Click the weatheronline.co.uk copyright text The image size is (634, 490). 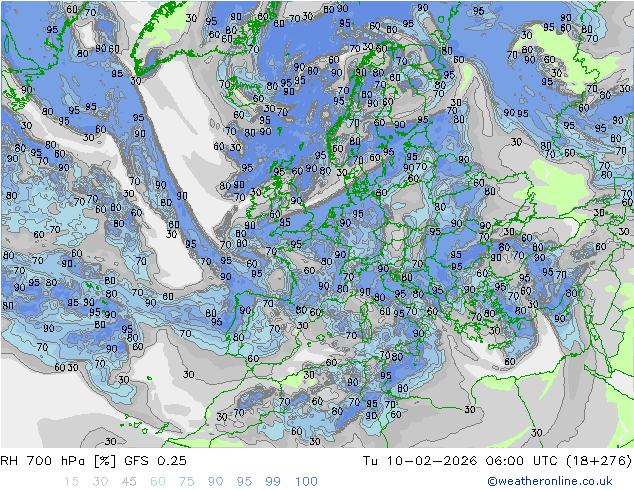pos(550,481)
